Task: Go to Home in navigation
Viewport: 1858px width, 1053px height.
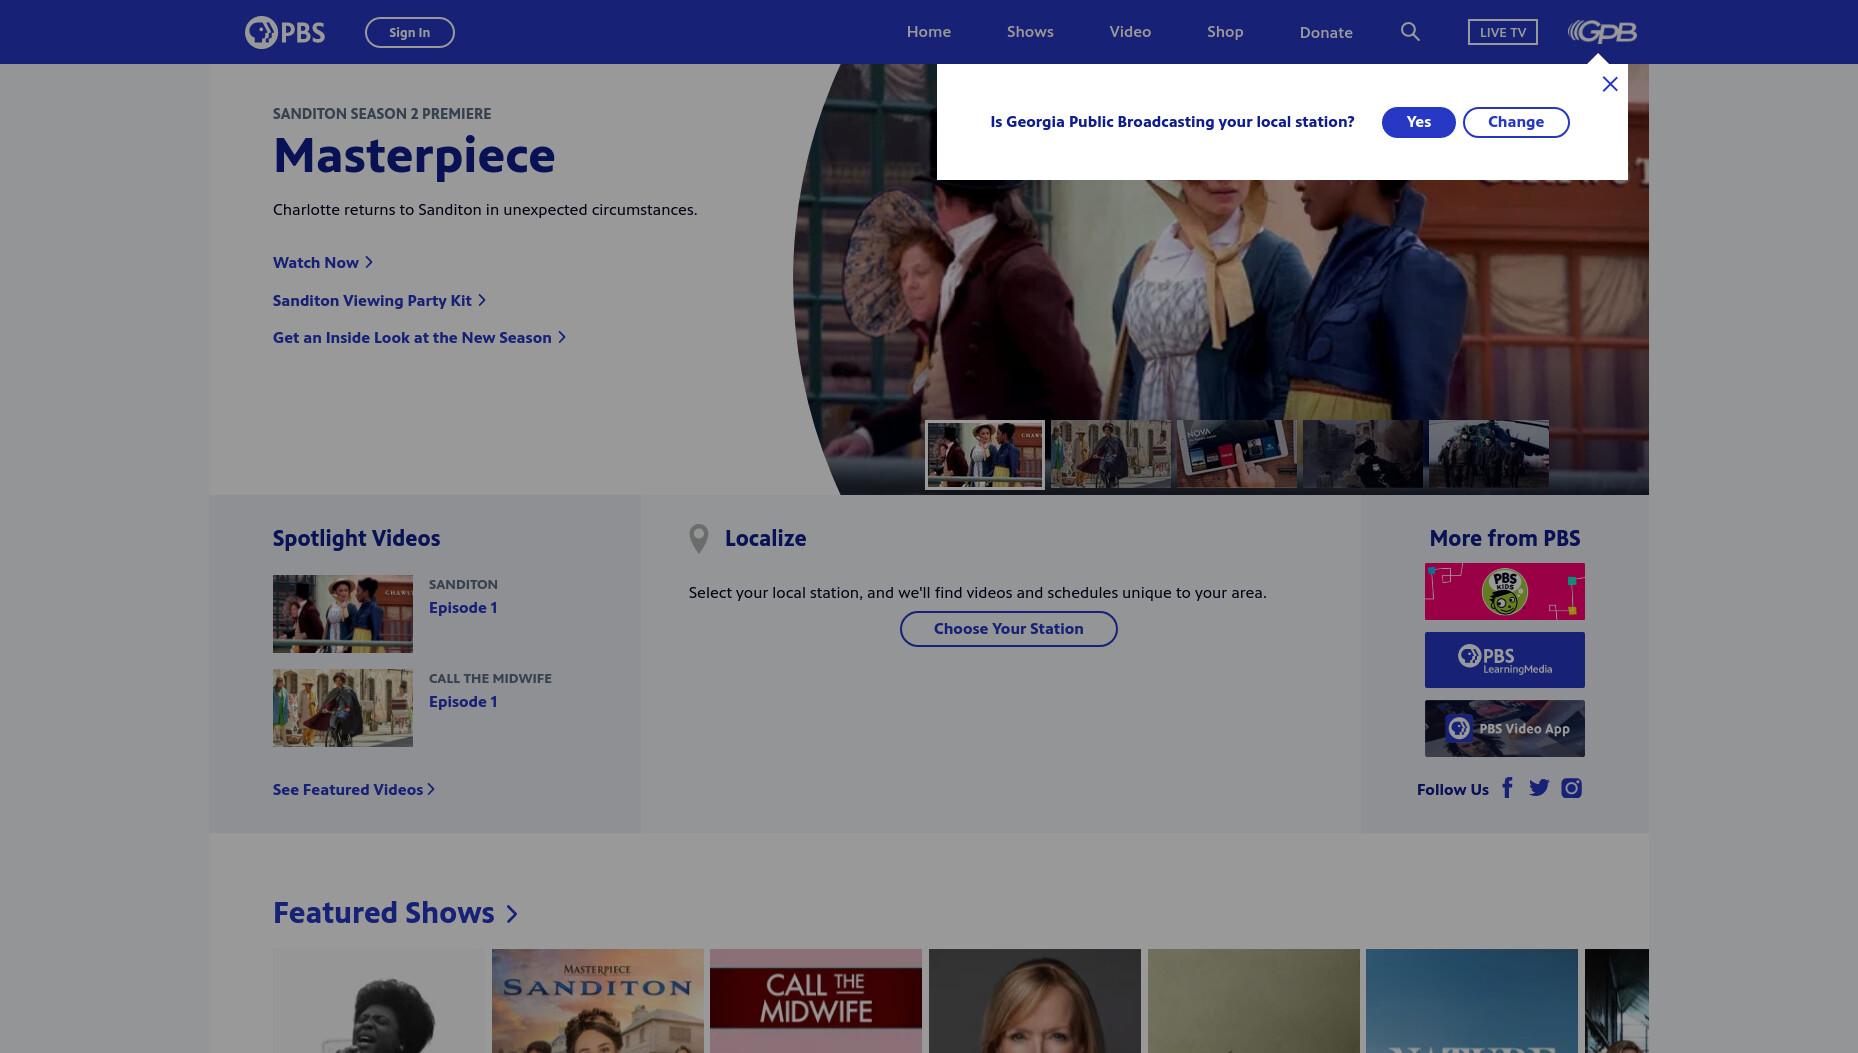Action: (929, 32)
